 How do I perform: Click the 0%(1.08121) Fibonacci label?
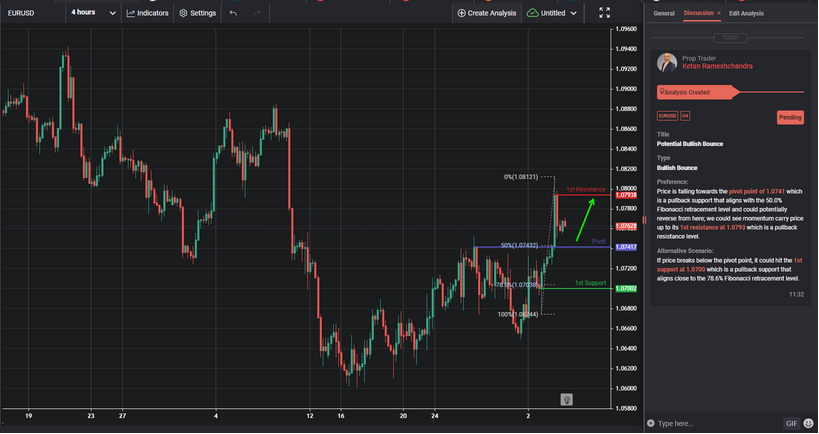pyautogui.click(x=521, y=177)
